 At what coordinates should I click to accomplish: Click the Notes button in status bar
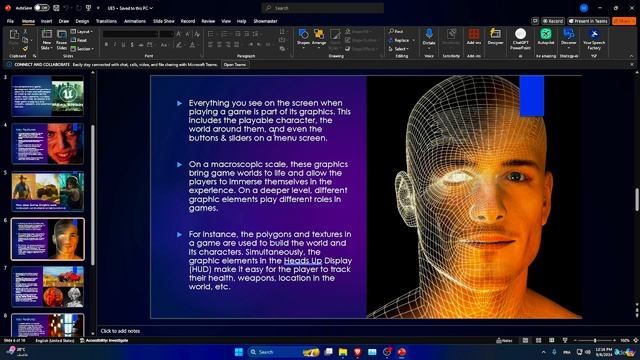click(504, 340)
